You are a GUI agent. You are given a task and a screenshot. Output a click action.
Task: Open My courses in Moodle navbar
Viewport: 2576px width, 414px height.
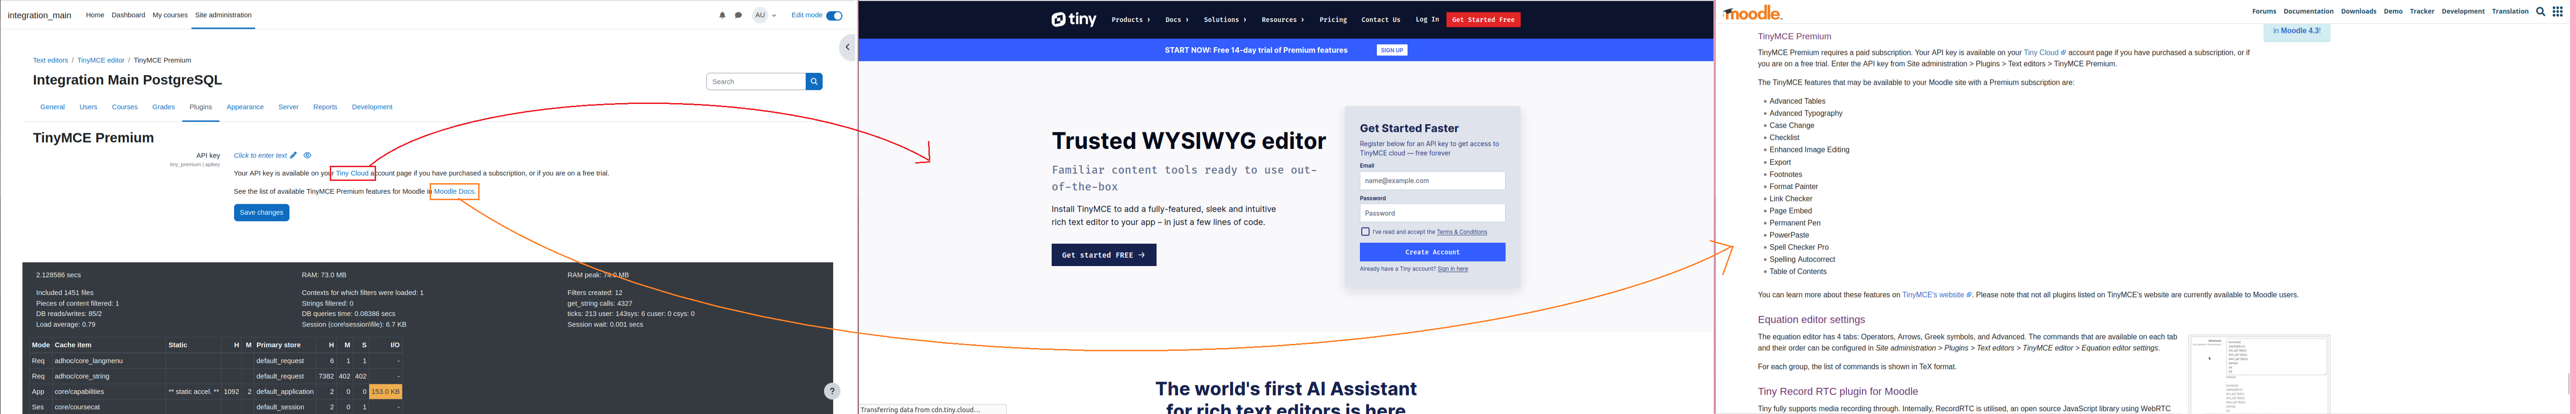pyautogui.click(x=170, y=15)
